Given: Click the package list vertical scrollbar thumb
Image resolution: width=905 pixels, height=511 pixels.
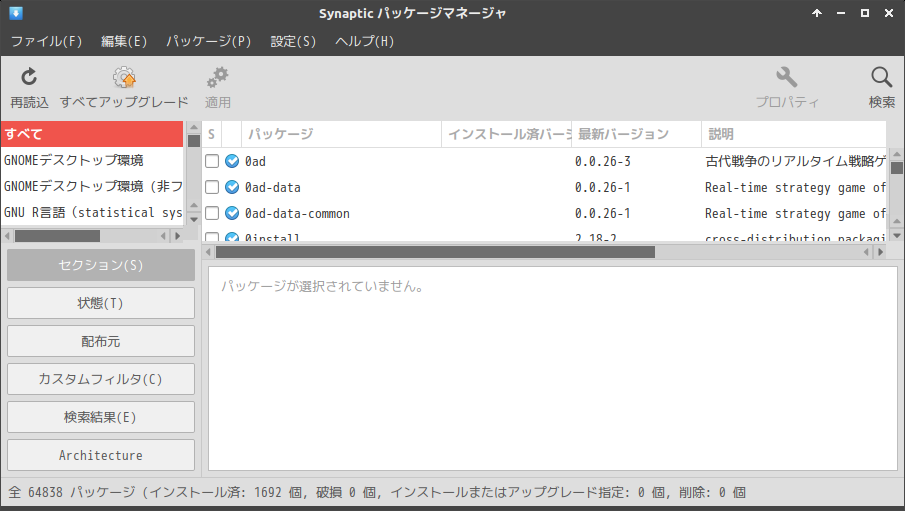Looking at the screenshot, I should tap(896, 168).
